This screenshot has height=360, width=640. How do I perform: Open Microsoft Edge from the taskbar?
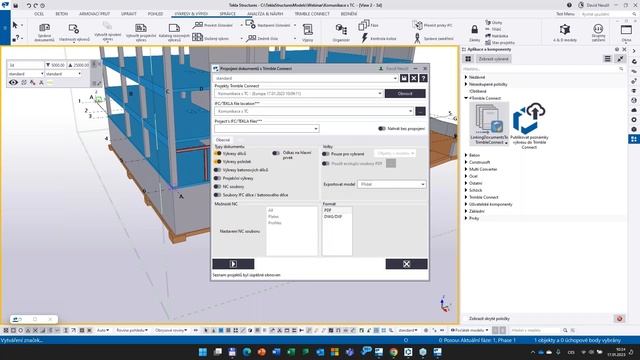coord(247,352)
